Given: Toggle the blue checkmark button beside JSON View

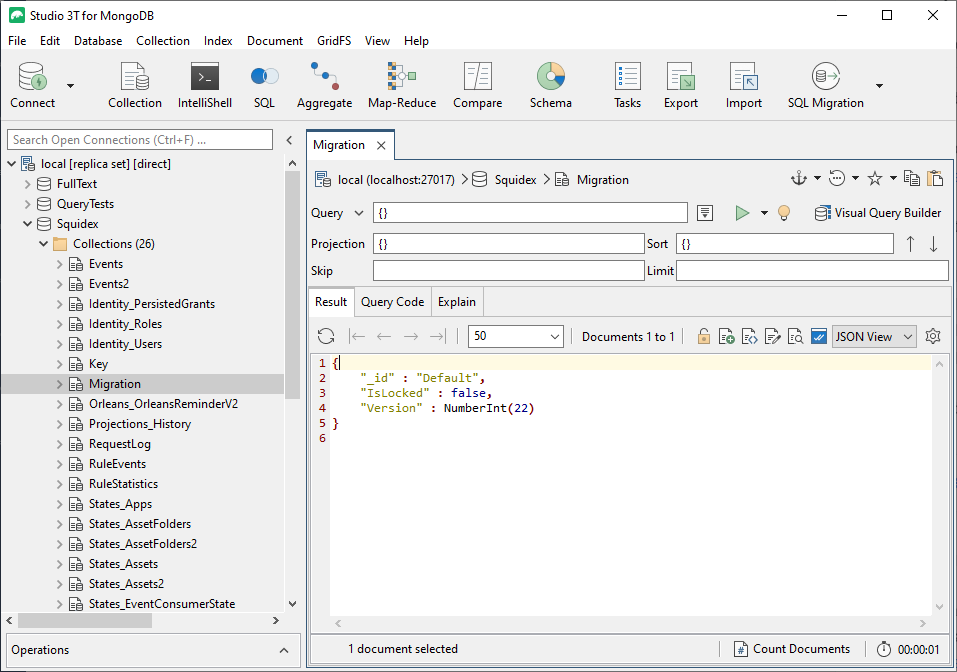Looking at the screenshot, I should coord(818,336).
